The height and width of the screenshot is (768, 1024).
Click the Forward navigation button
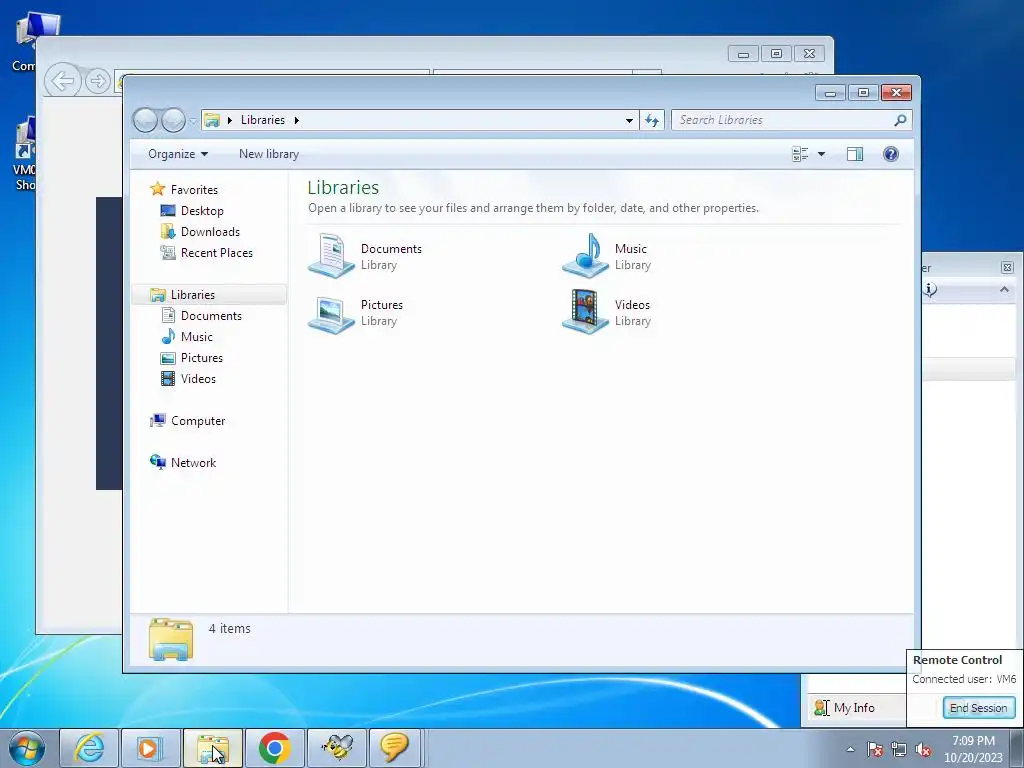click(173, 120)
